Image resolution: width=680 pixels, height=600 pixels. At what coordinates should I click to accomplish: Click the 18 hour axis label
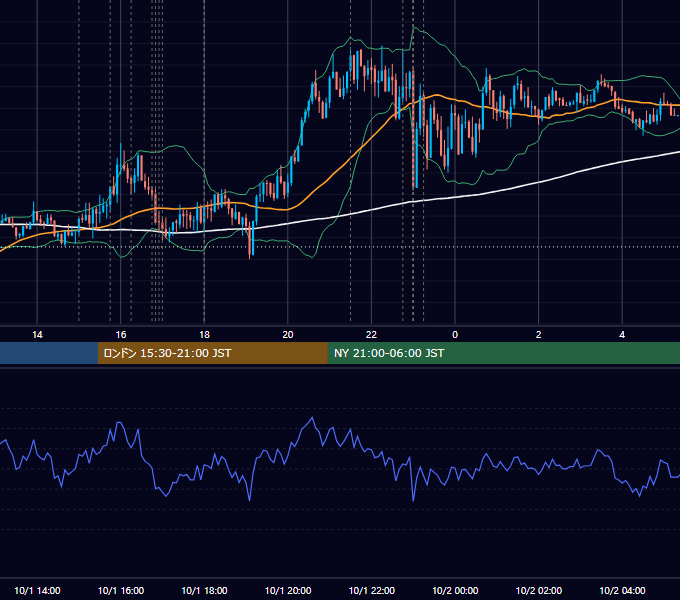point(204,335)
